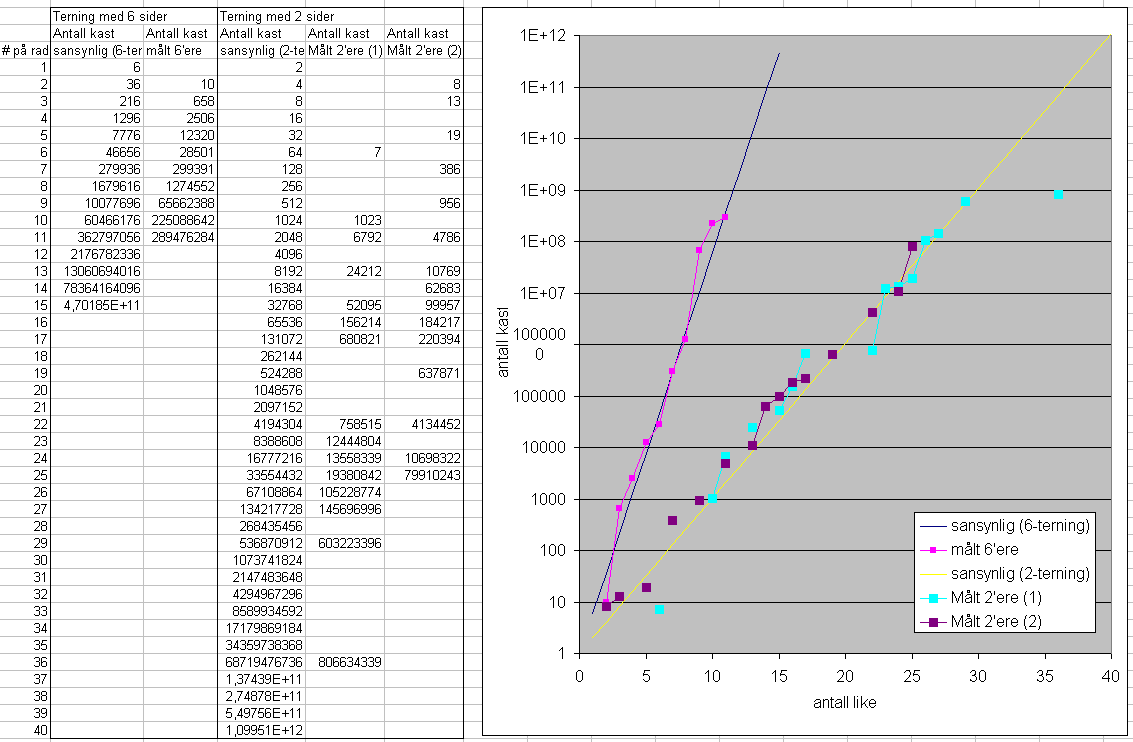Click cell containing 268435456
1133x742 pixels.
262,526
